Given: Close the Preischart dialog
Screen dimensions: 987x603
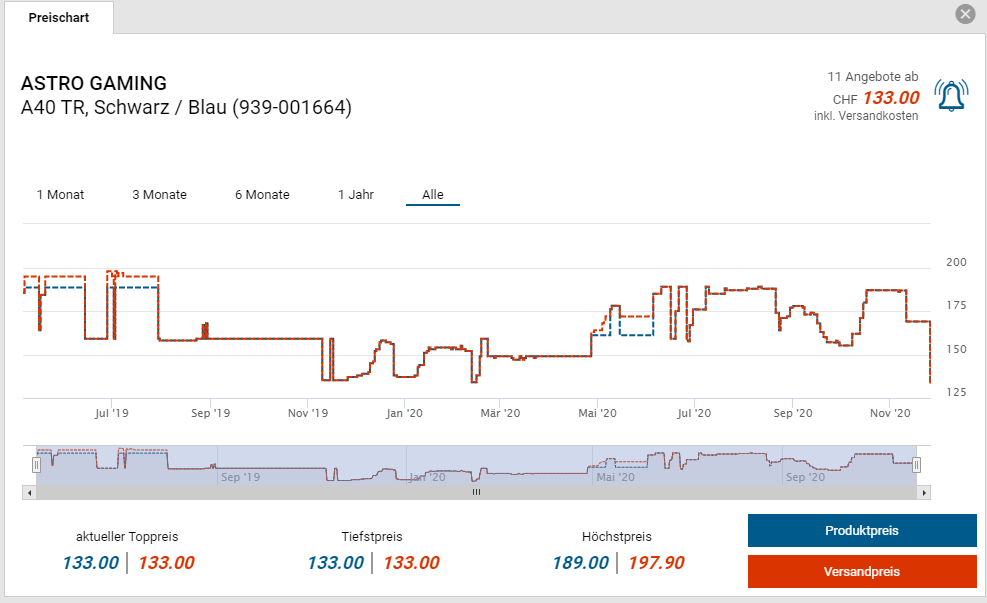Looking at the screenshot, I should [965, 14].
